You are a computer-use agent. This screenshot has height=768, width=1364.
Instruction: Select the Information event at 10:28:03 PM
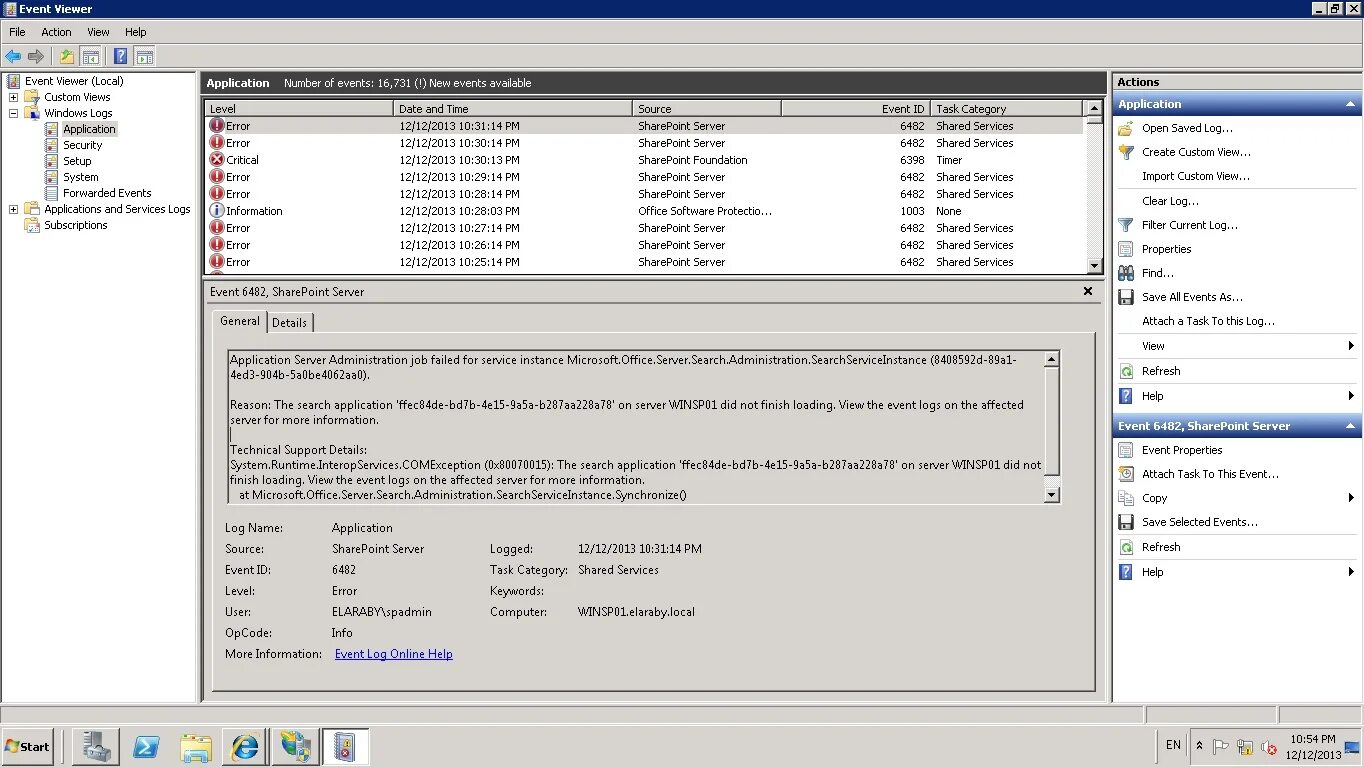click(x=644, y=211)
